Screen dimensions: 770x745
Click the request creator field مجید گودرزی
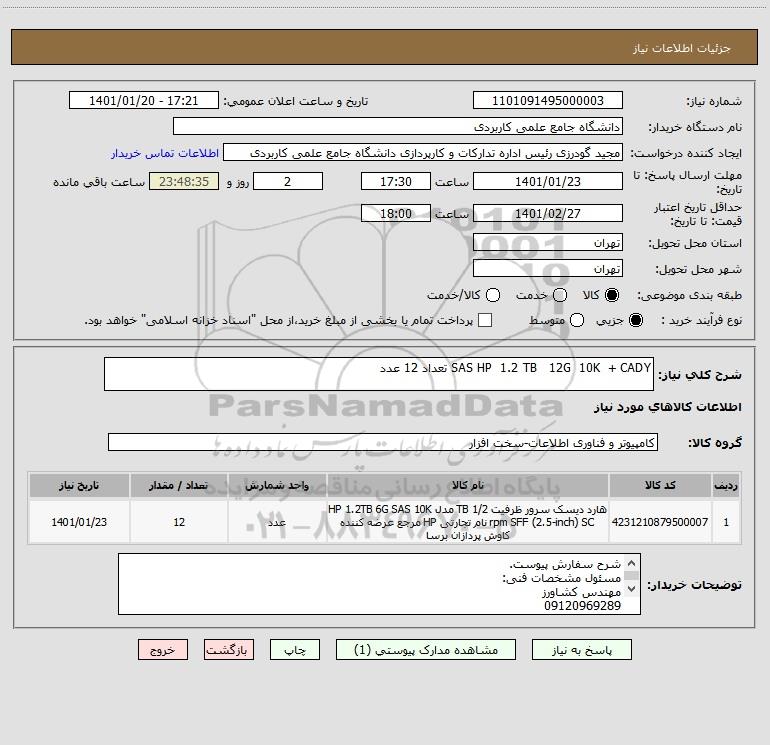coord(423,153)
